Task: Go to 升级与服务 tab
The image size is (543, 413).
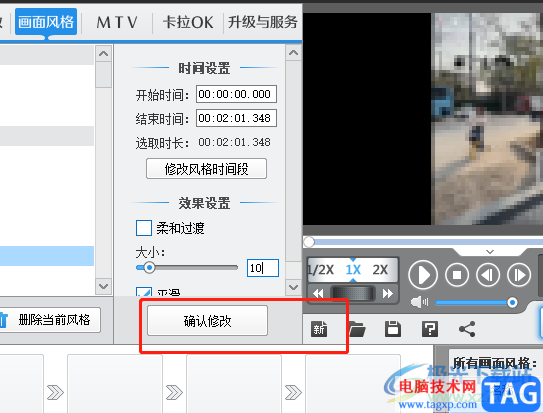Action: tap(262, 23)
